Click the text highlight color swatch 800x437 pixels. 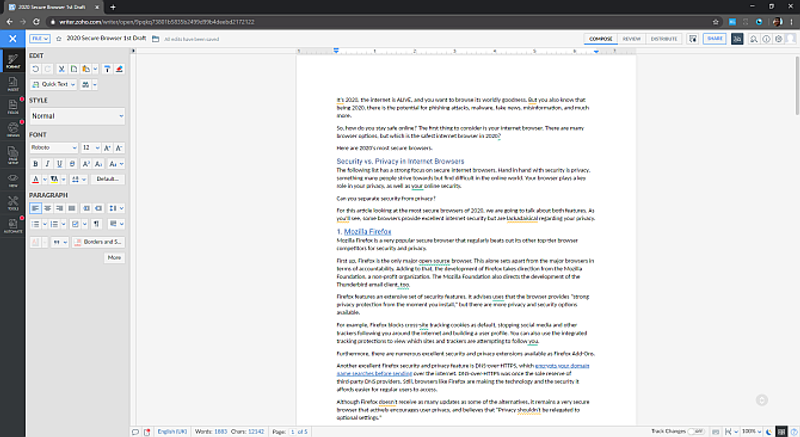[54, 179]
